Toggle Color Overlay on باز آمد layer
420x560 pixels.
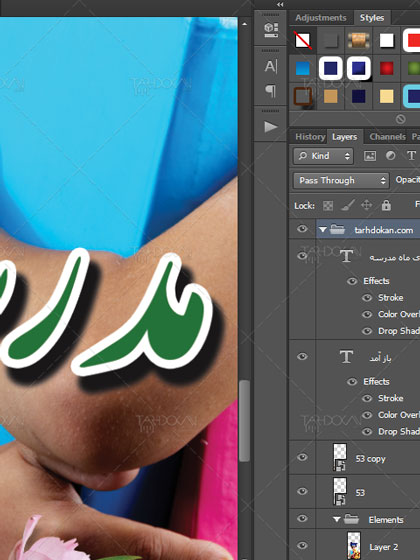pos(367,415)
